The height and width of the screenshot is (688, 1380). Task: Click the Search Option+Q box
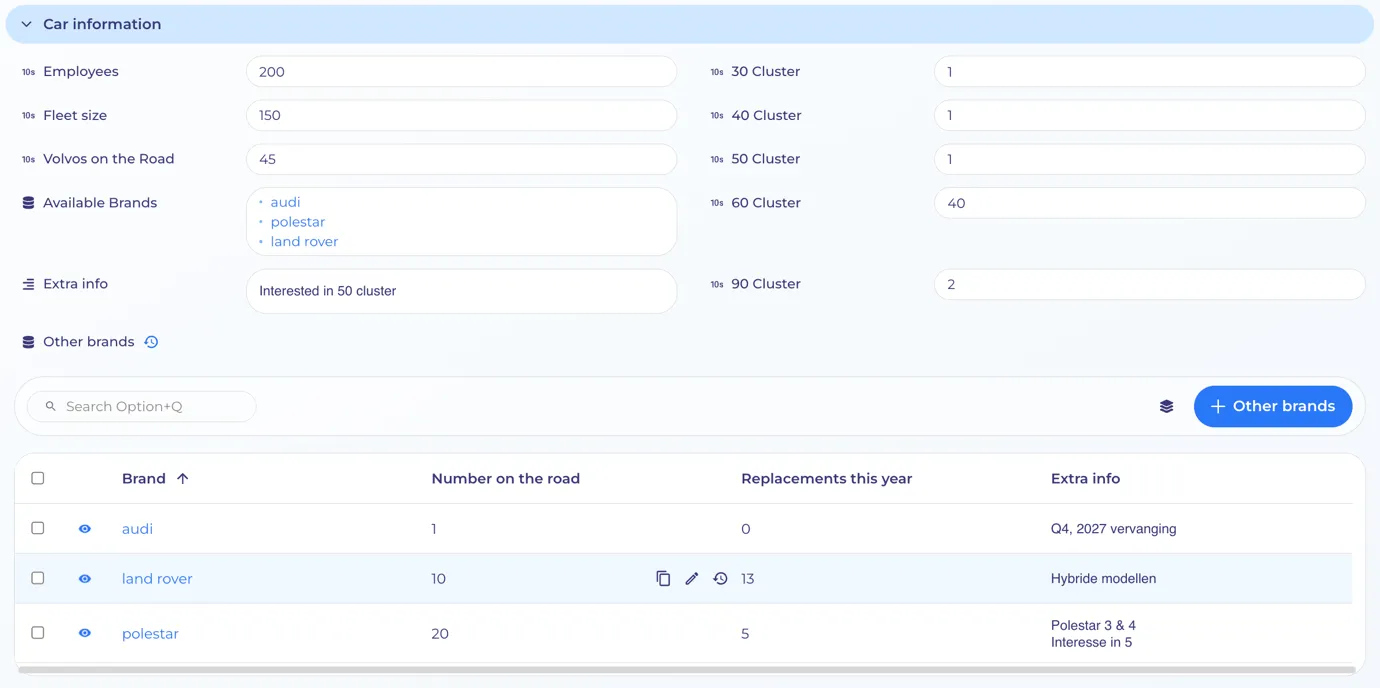pyautogui.click(x=141, y=406)
